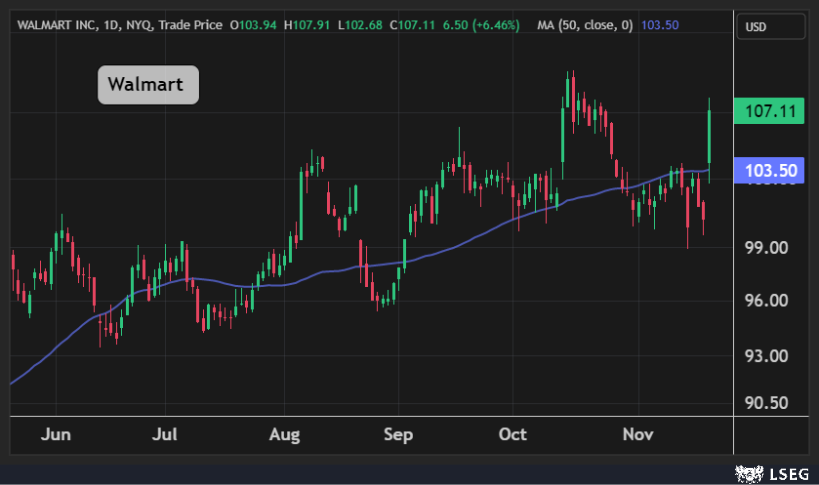The height and width of the screenshot is (485, 819).
Task: Select the Jun label on time axis
Action: click(59, 435)
